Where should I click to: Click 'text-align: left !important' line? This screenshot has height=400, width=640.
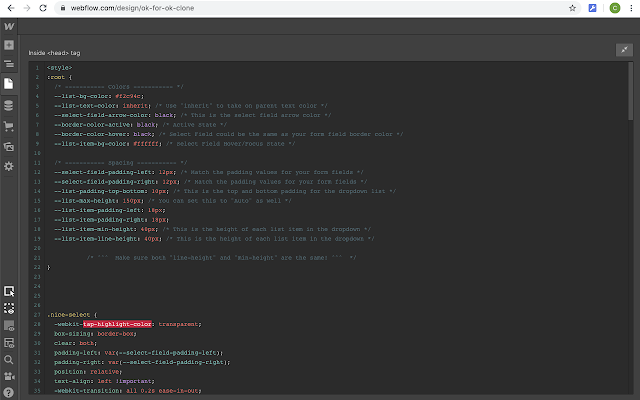pyautogui.click(x=104, y=381)
